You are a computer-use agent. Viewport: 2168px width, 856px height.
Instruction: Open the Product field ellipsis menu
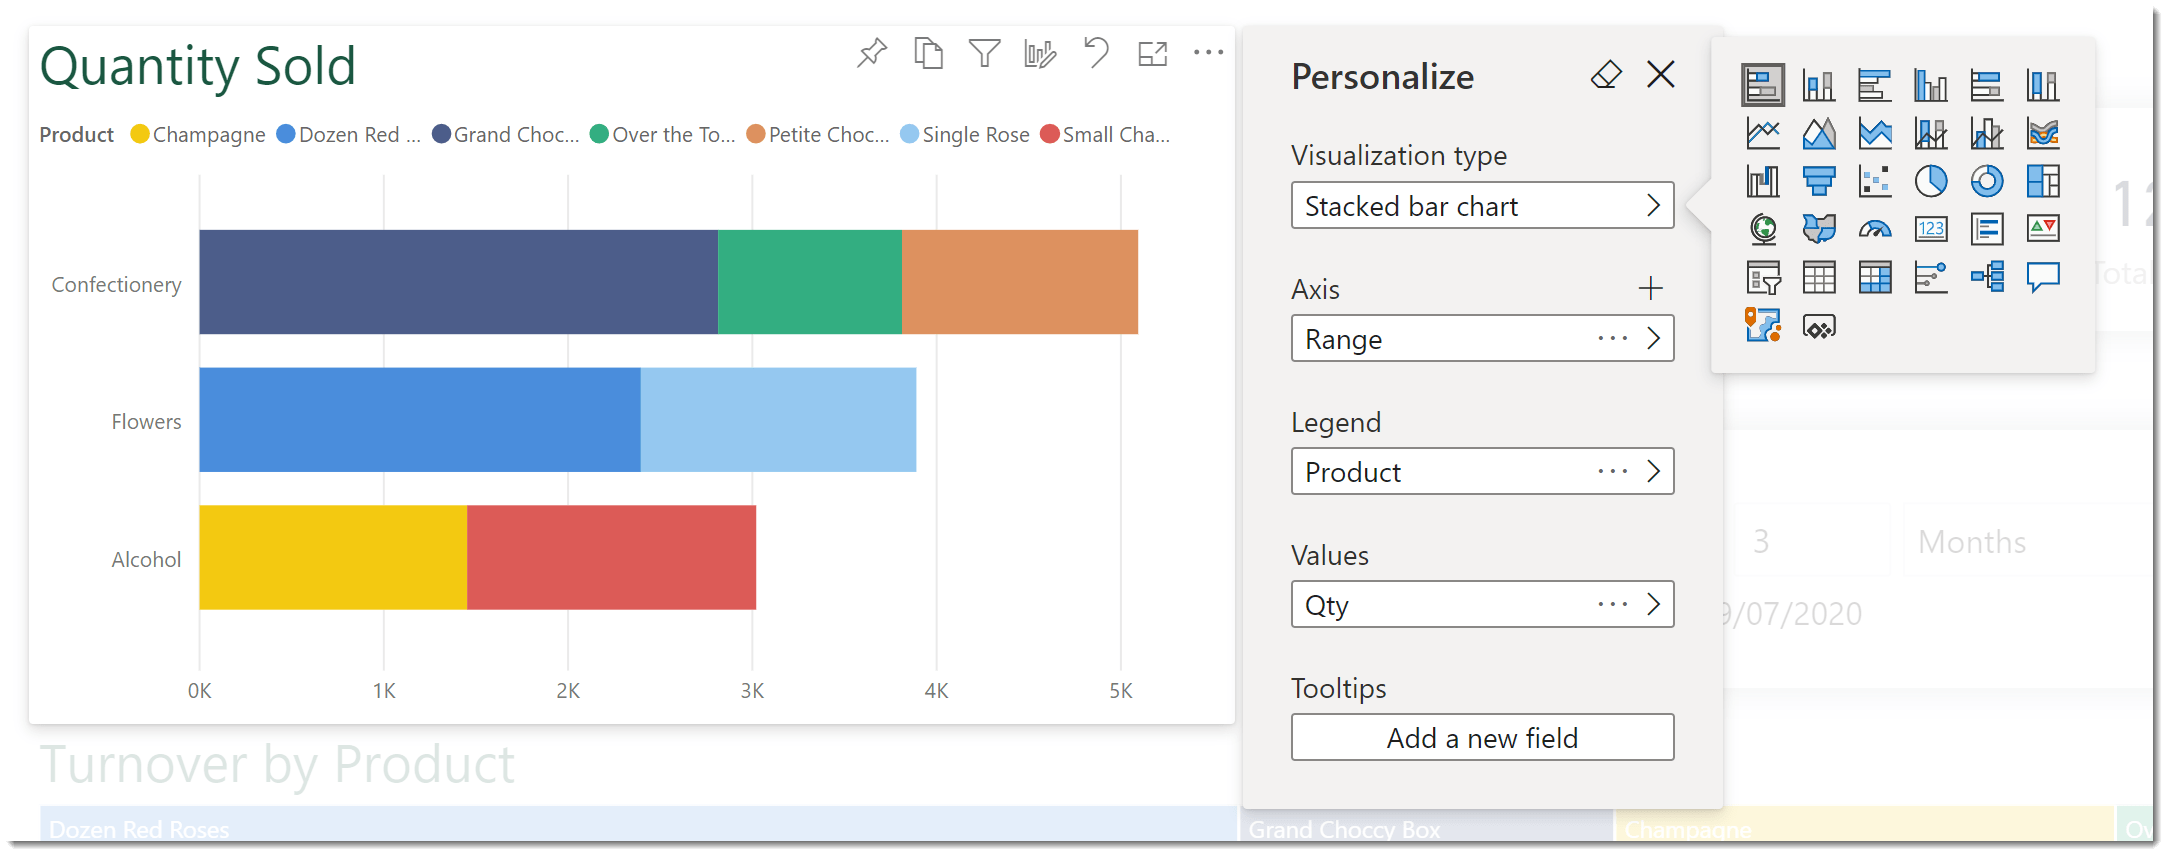pos(1613,471)
